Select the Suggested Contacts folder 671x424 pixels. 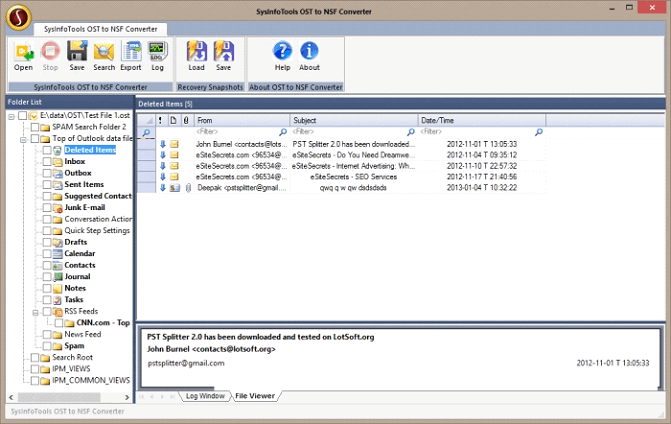(x=98, y=196)
